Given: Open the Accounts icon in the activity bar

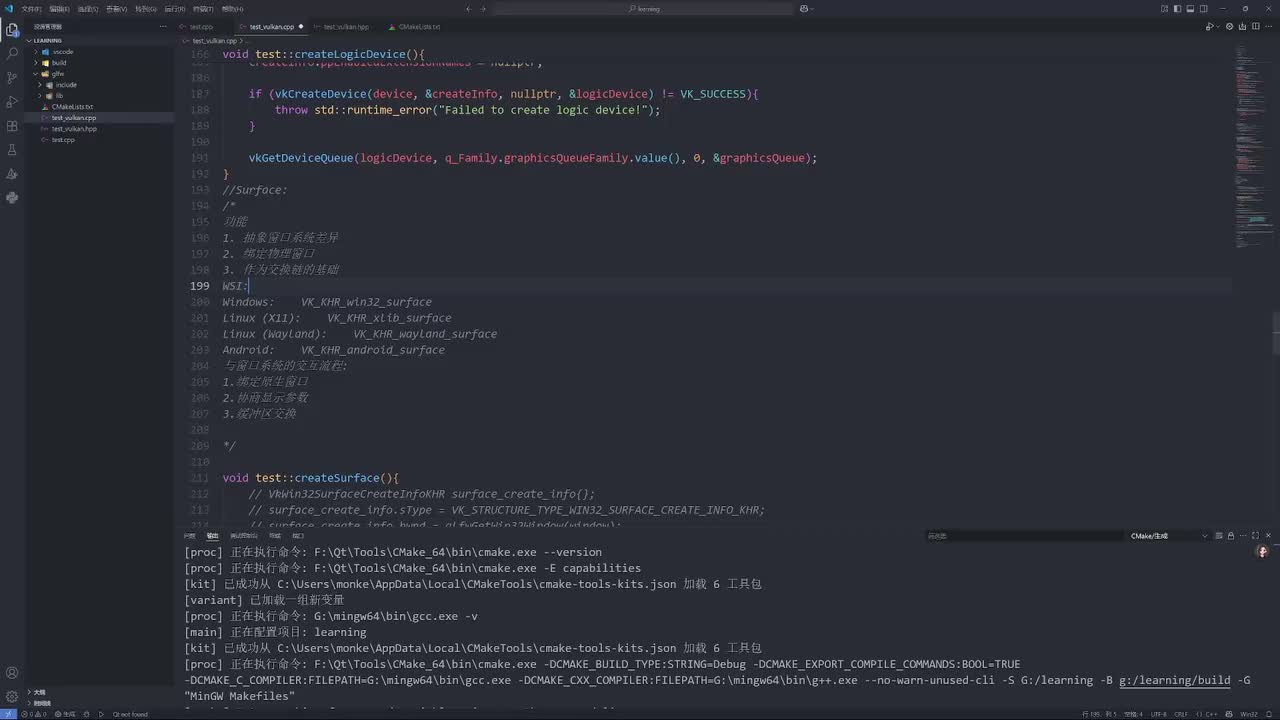Looking at the screenshot, I should (x=12, y=673).
